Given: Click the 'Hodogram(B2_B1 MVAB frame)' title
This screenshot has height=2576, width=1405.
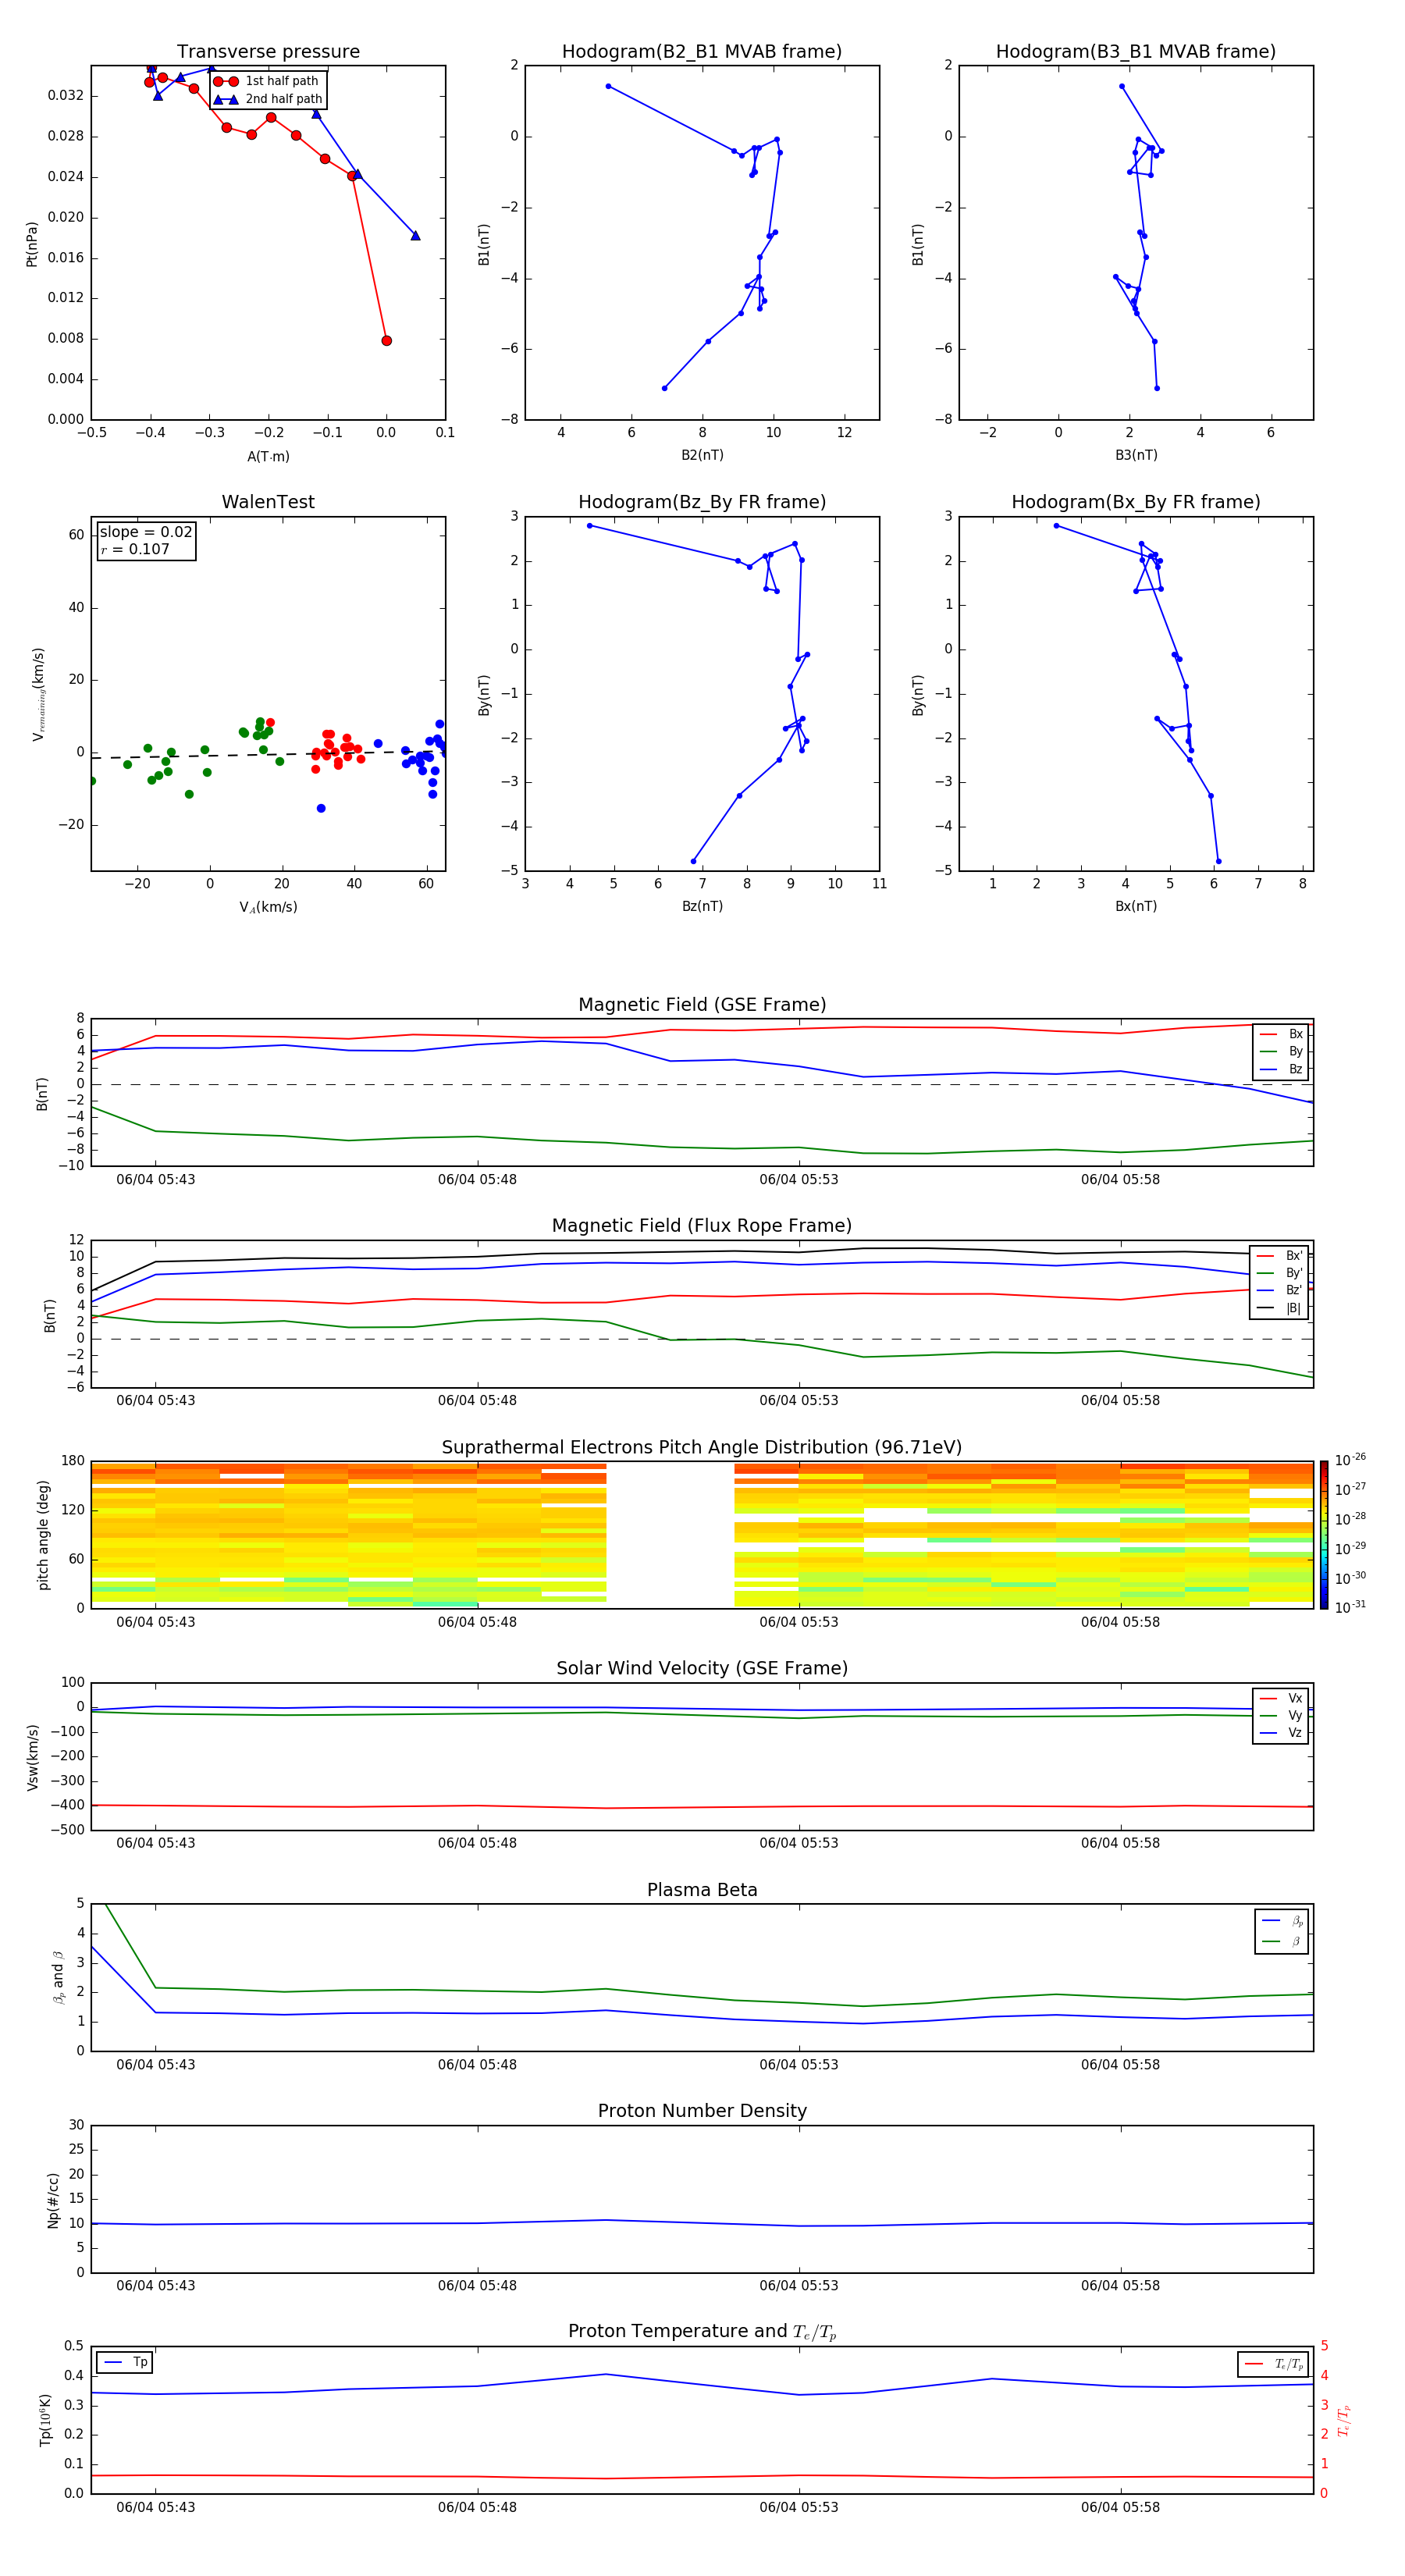Looking at the screenshot, I should [x=702, y=52].
